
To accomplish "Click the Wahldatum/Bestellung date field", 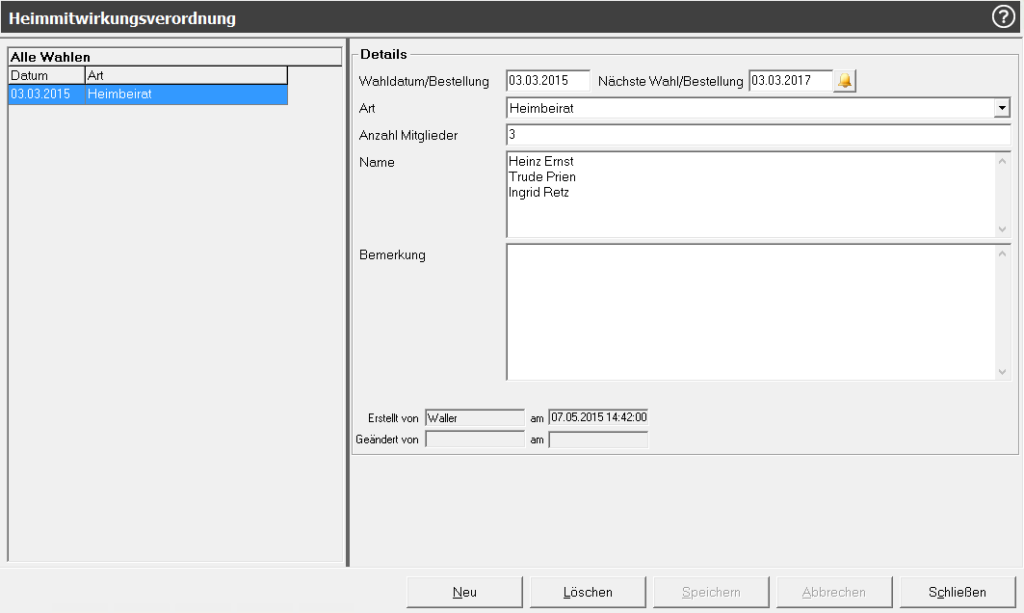I will (548, 81).
